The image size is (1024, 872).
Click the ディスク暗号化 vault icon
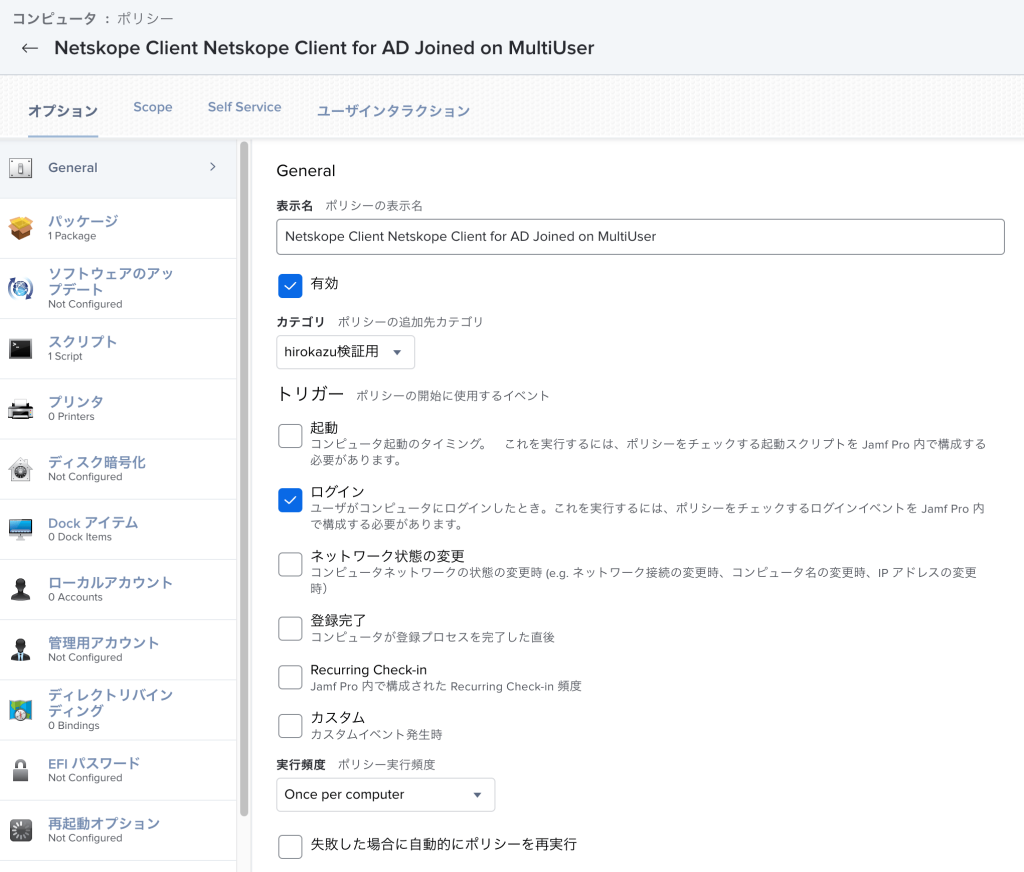(x=20, y=469)
